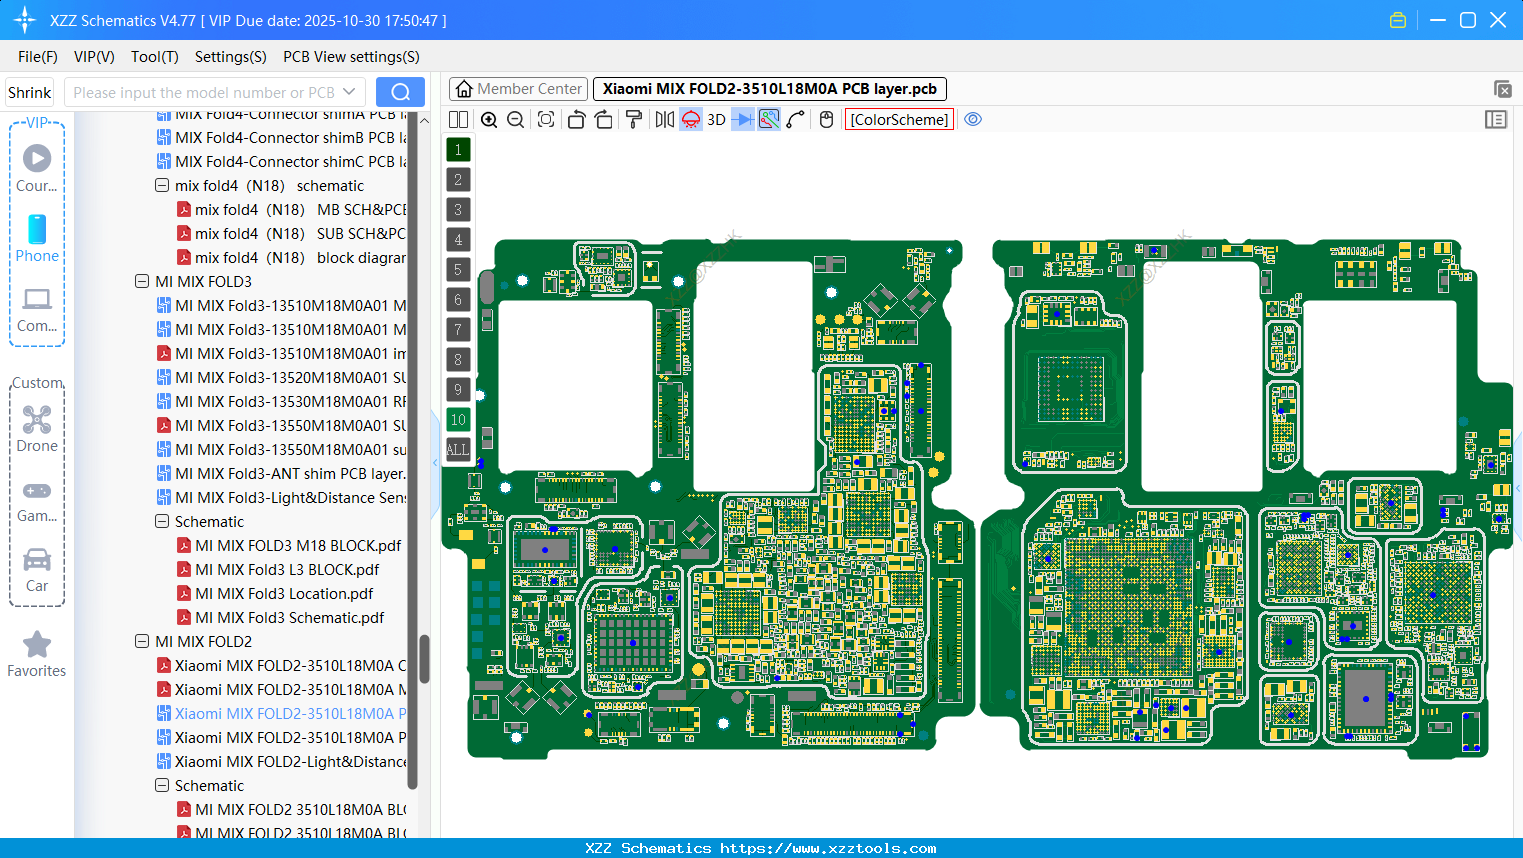Viewport: 1523px width, 858px height.
Task: Open the model number search dropdown
Action: [352, 91]
